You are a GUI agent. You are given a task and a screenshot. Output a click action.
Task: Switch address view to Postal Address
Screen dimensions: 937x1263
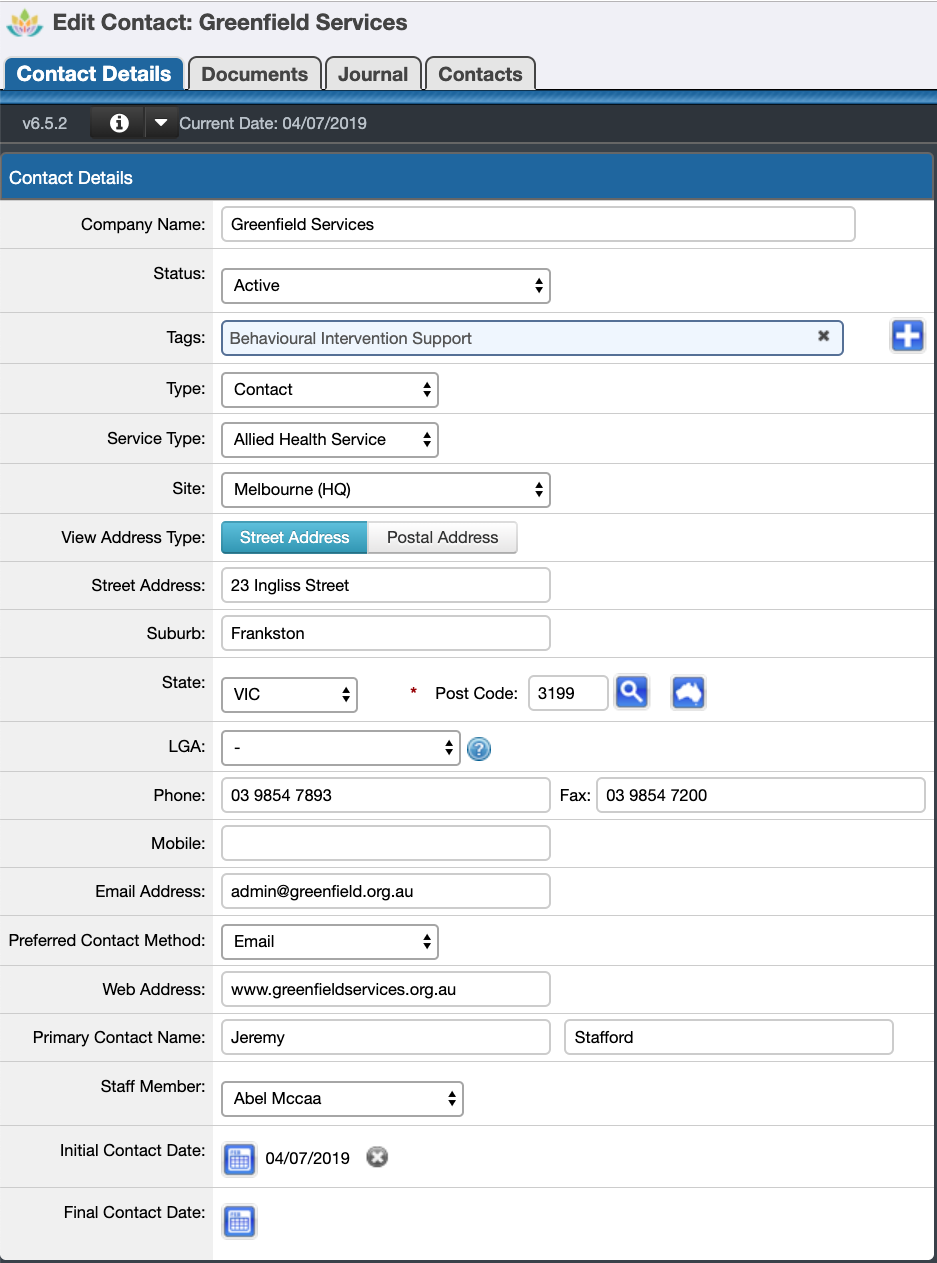pyautogui.click(x=442, y=537)
